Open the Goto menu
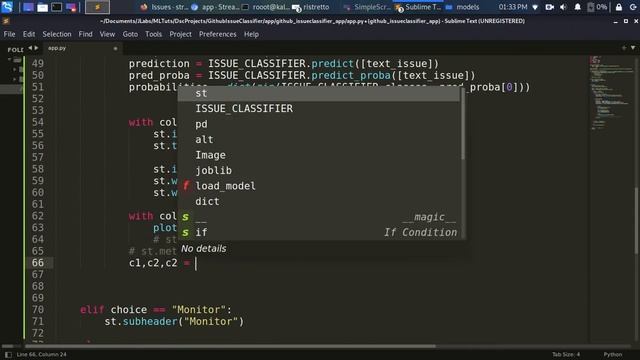This screenshot has width=640, height=360. (130, 34)
